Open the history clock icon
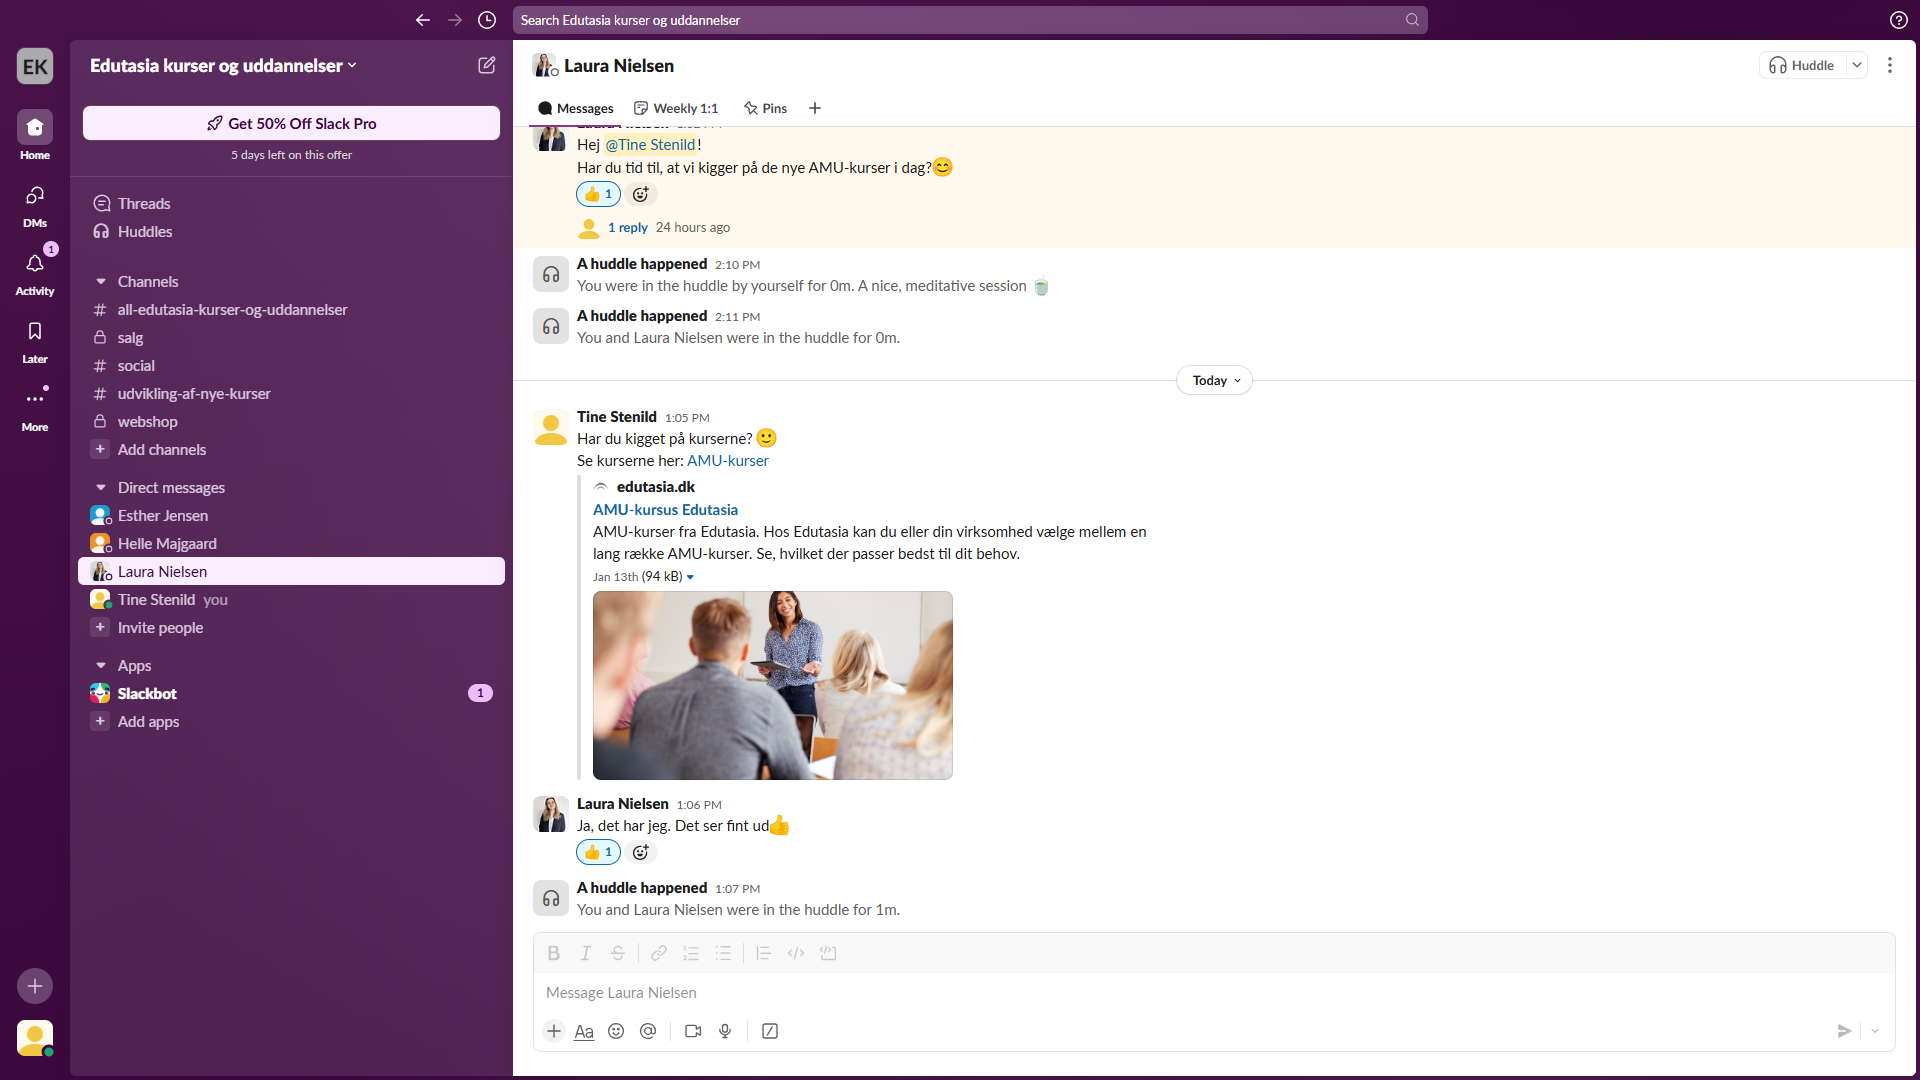1920x1080 pixels. (x=487, y=20)
